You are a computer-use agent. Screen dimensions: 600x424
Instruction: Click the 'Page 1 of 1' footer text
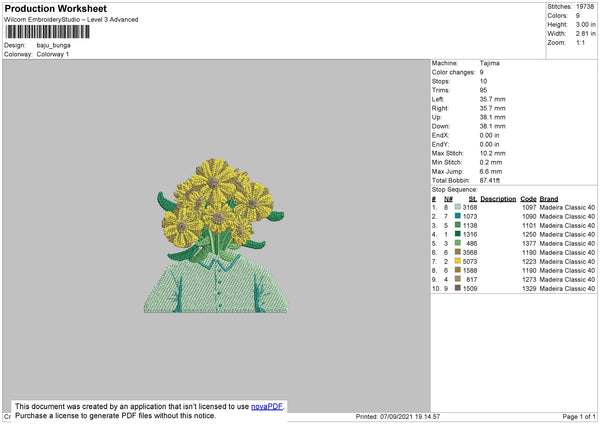(x=579, y=416)
